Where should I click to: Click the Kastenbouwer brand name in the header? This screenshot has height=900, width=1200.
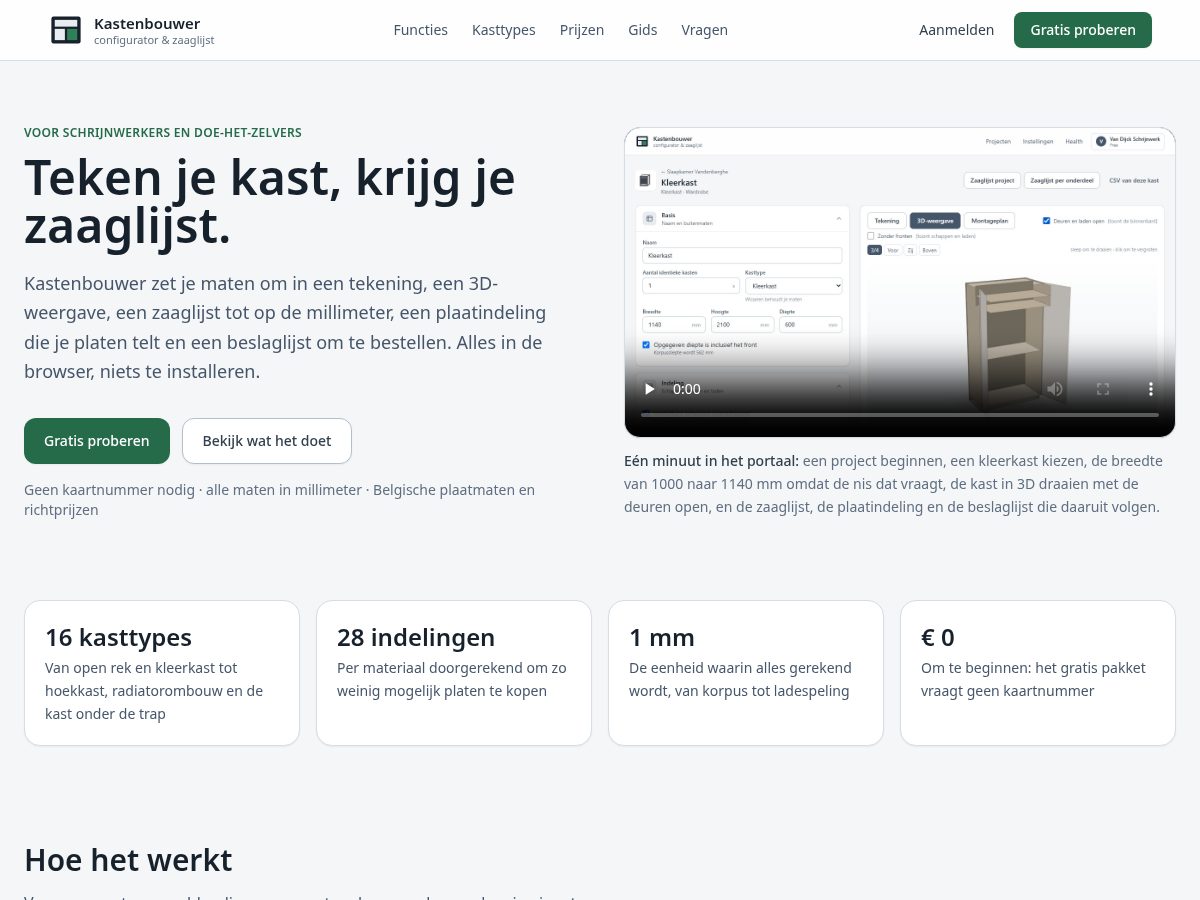pos(147,23)
